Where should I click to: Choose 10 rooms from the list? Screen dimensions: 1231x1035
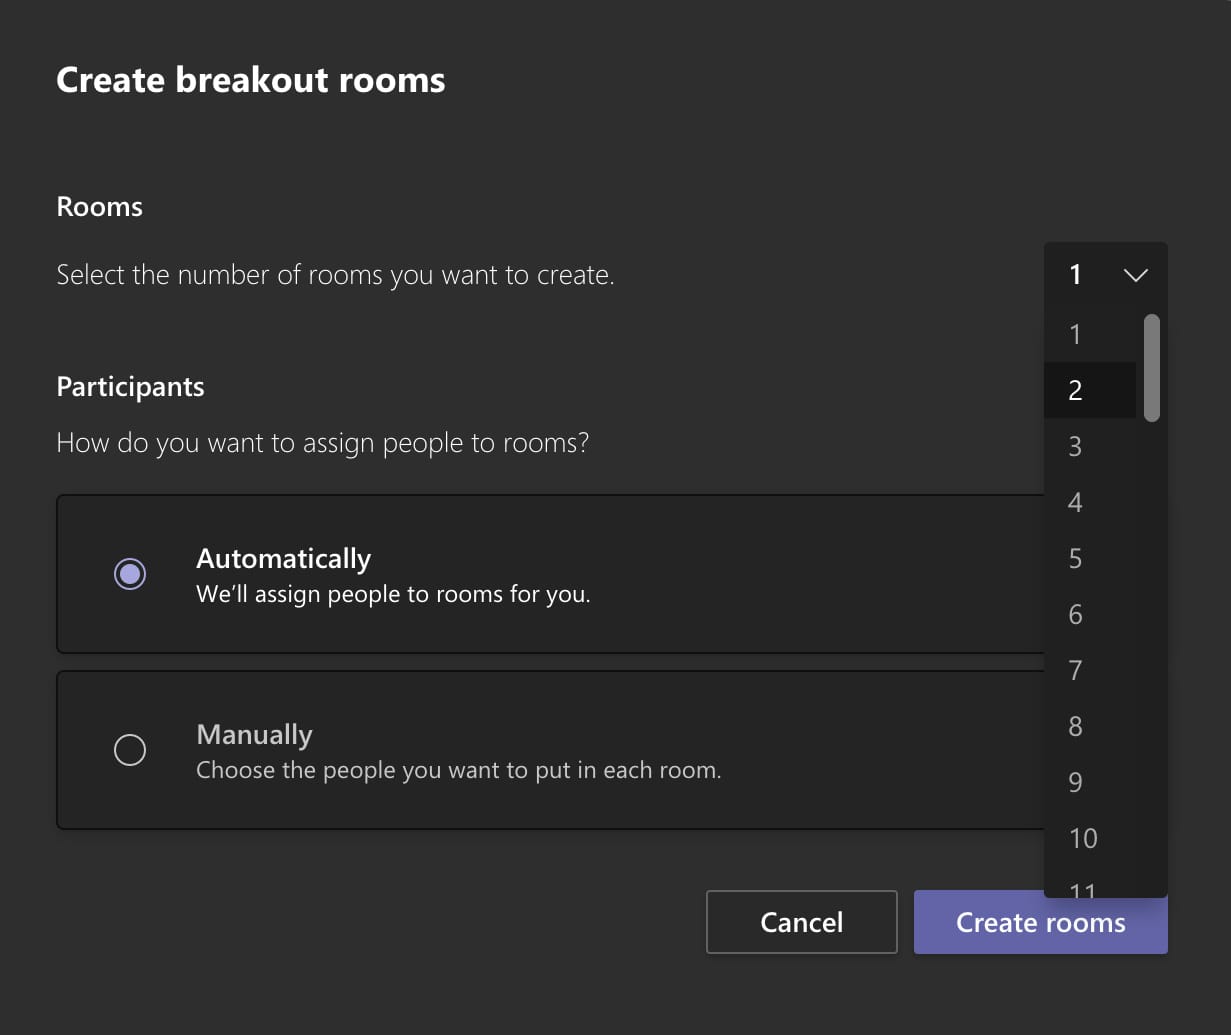(1083, 838)
